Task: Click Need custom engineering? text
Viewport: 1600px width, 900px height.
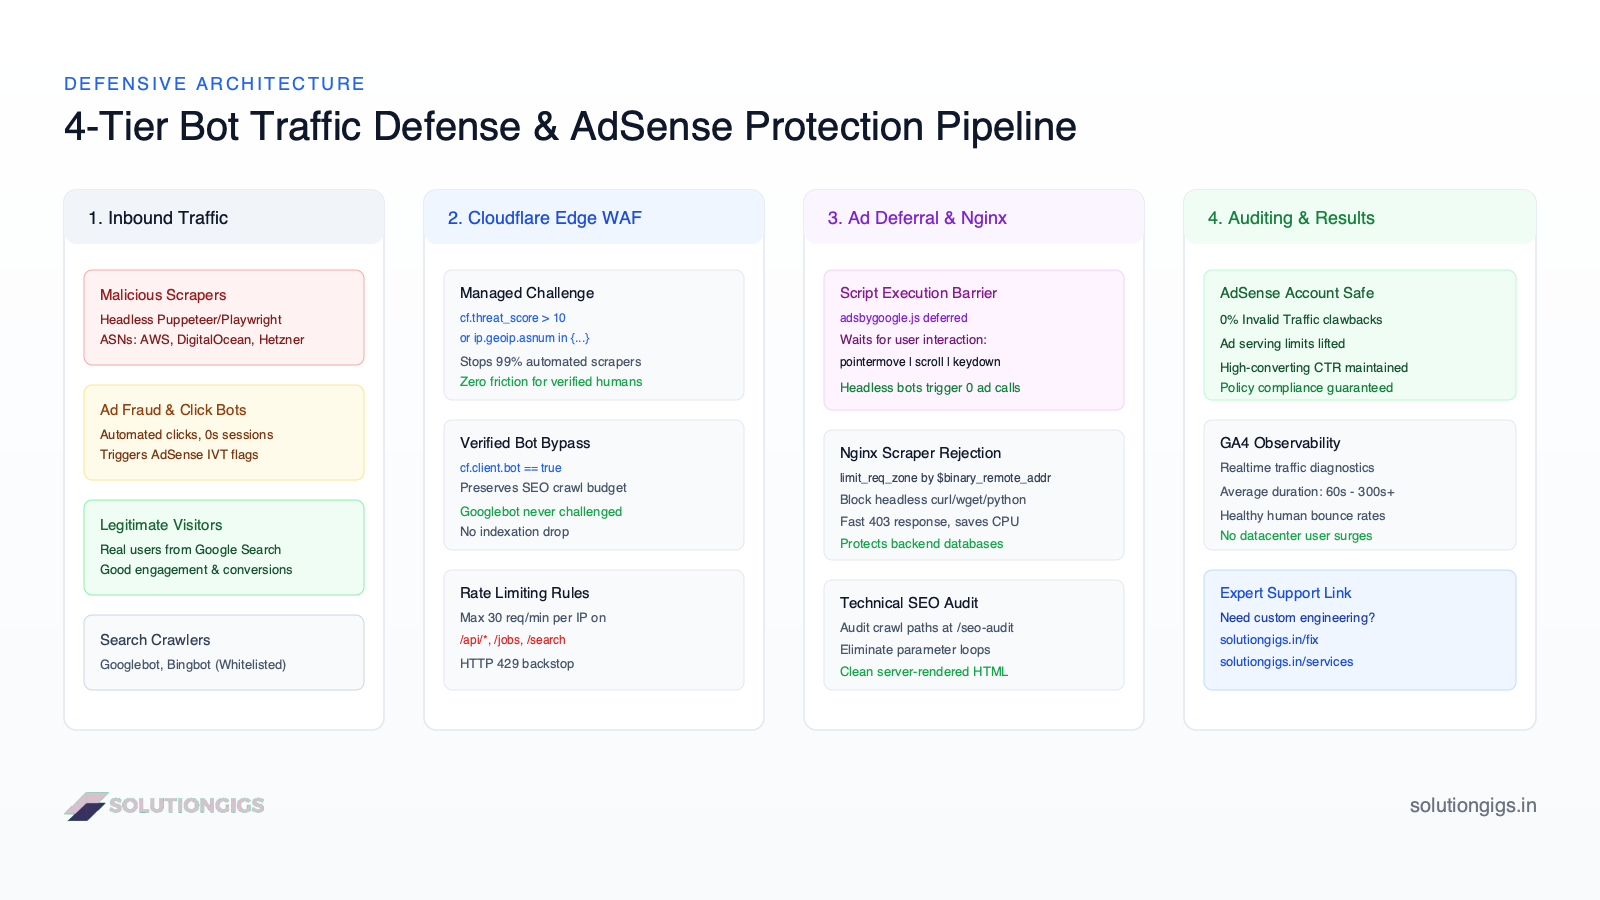Action: pyautogui.click(x=1297, y=618)
